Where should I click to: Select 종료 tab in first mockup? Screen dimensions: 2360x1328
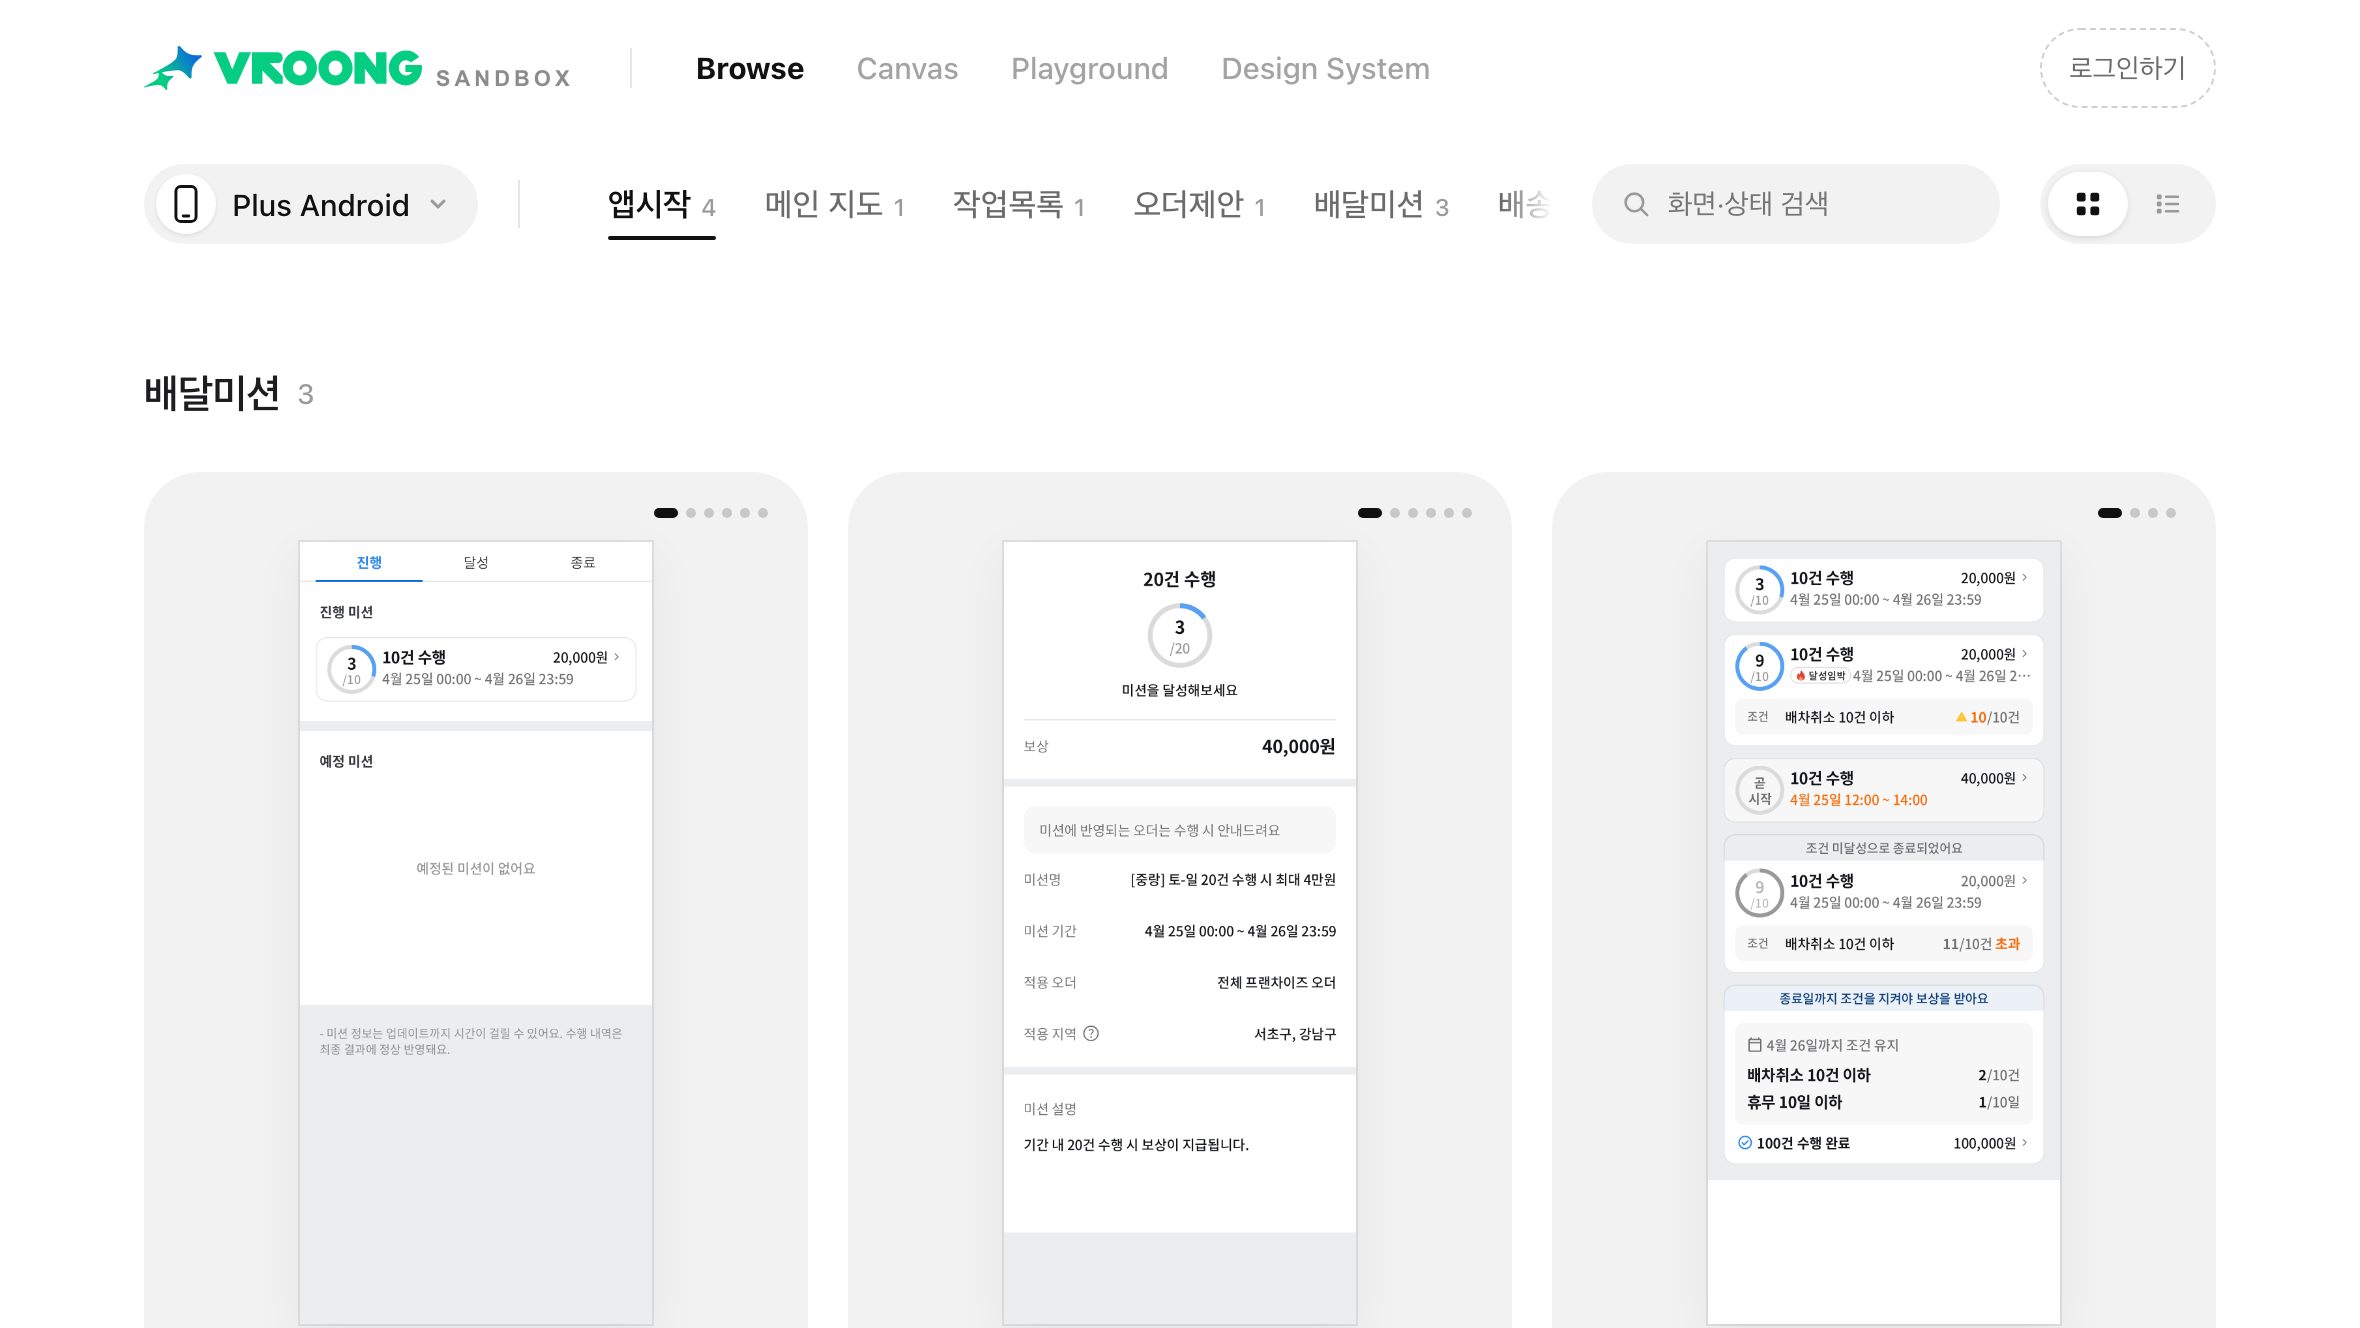[583, 562]
